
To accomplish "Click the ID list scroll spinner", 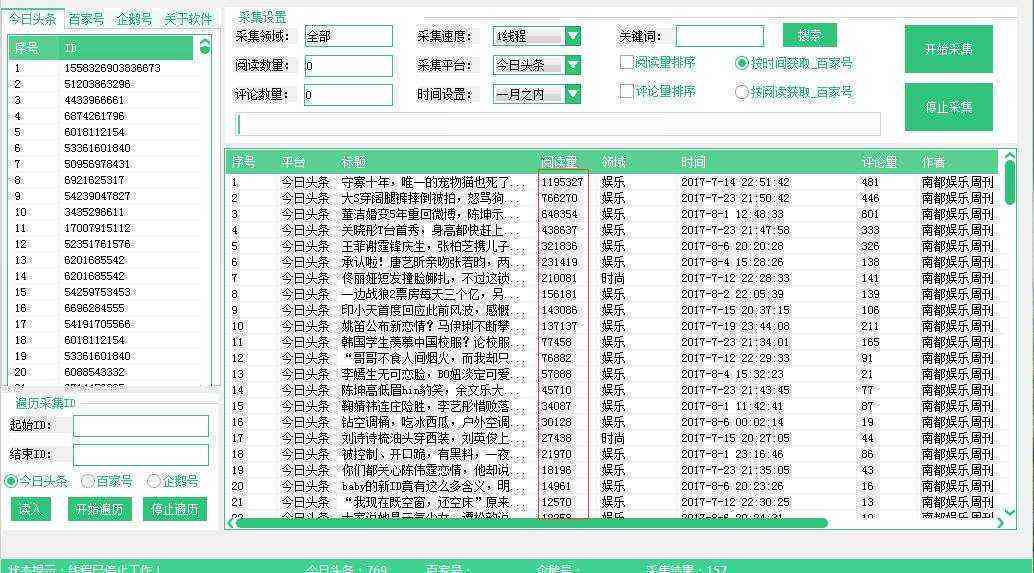I will coord(204,46).
